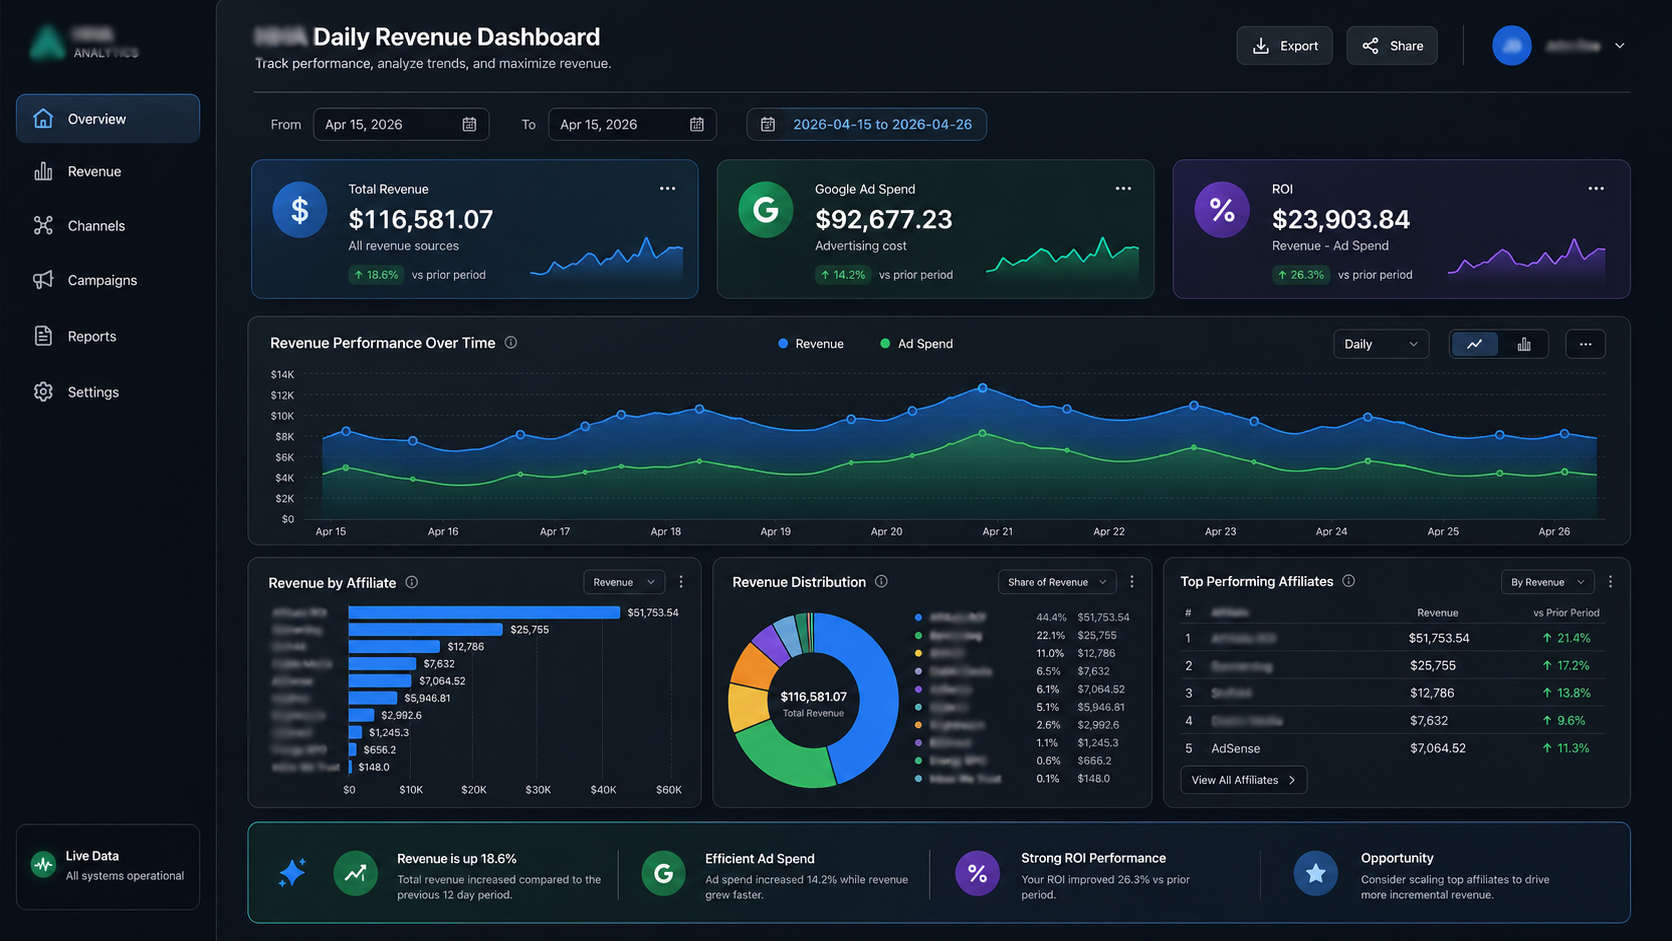
Task: Toggle the Revenue series in chart legend
Action: (x=811, y=344)
